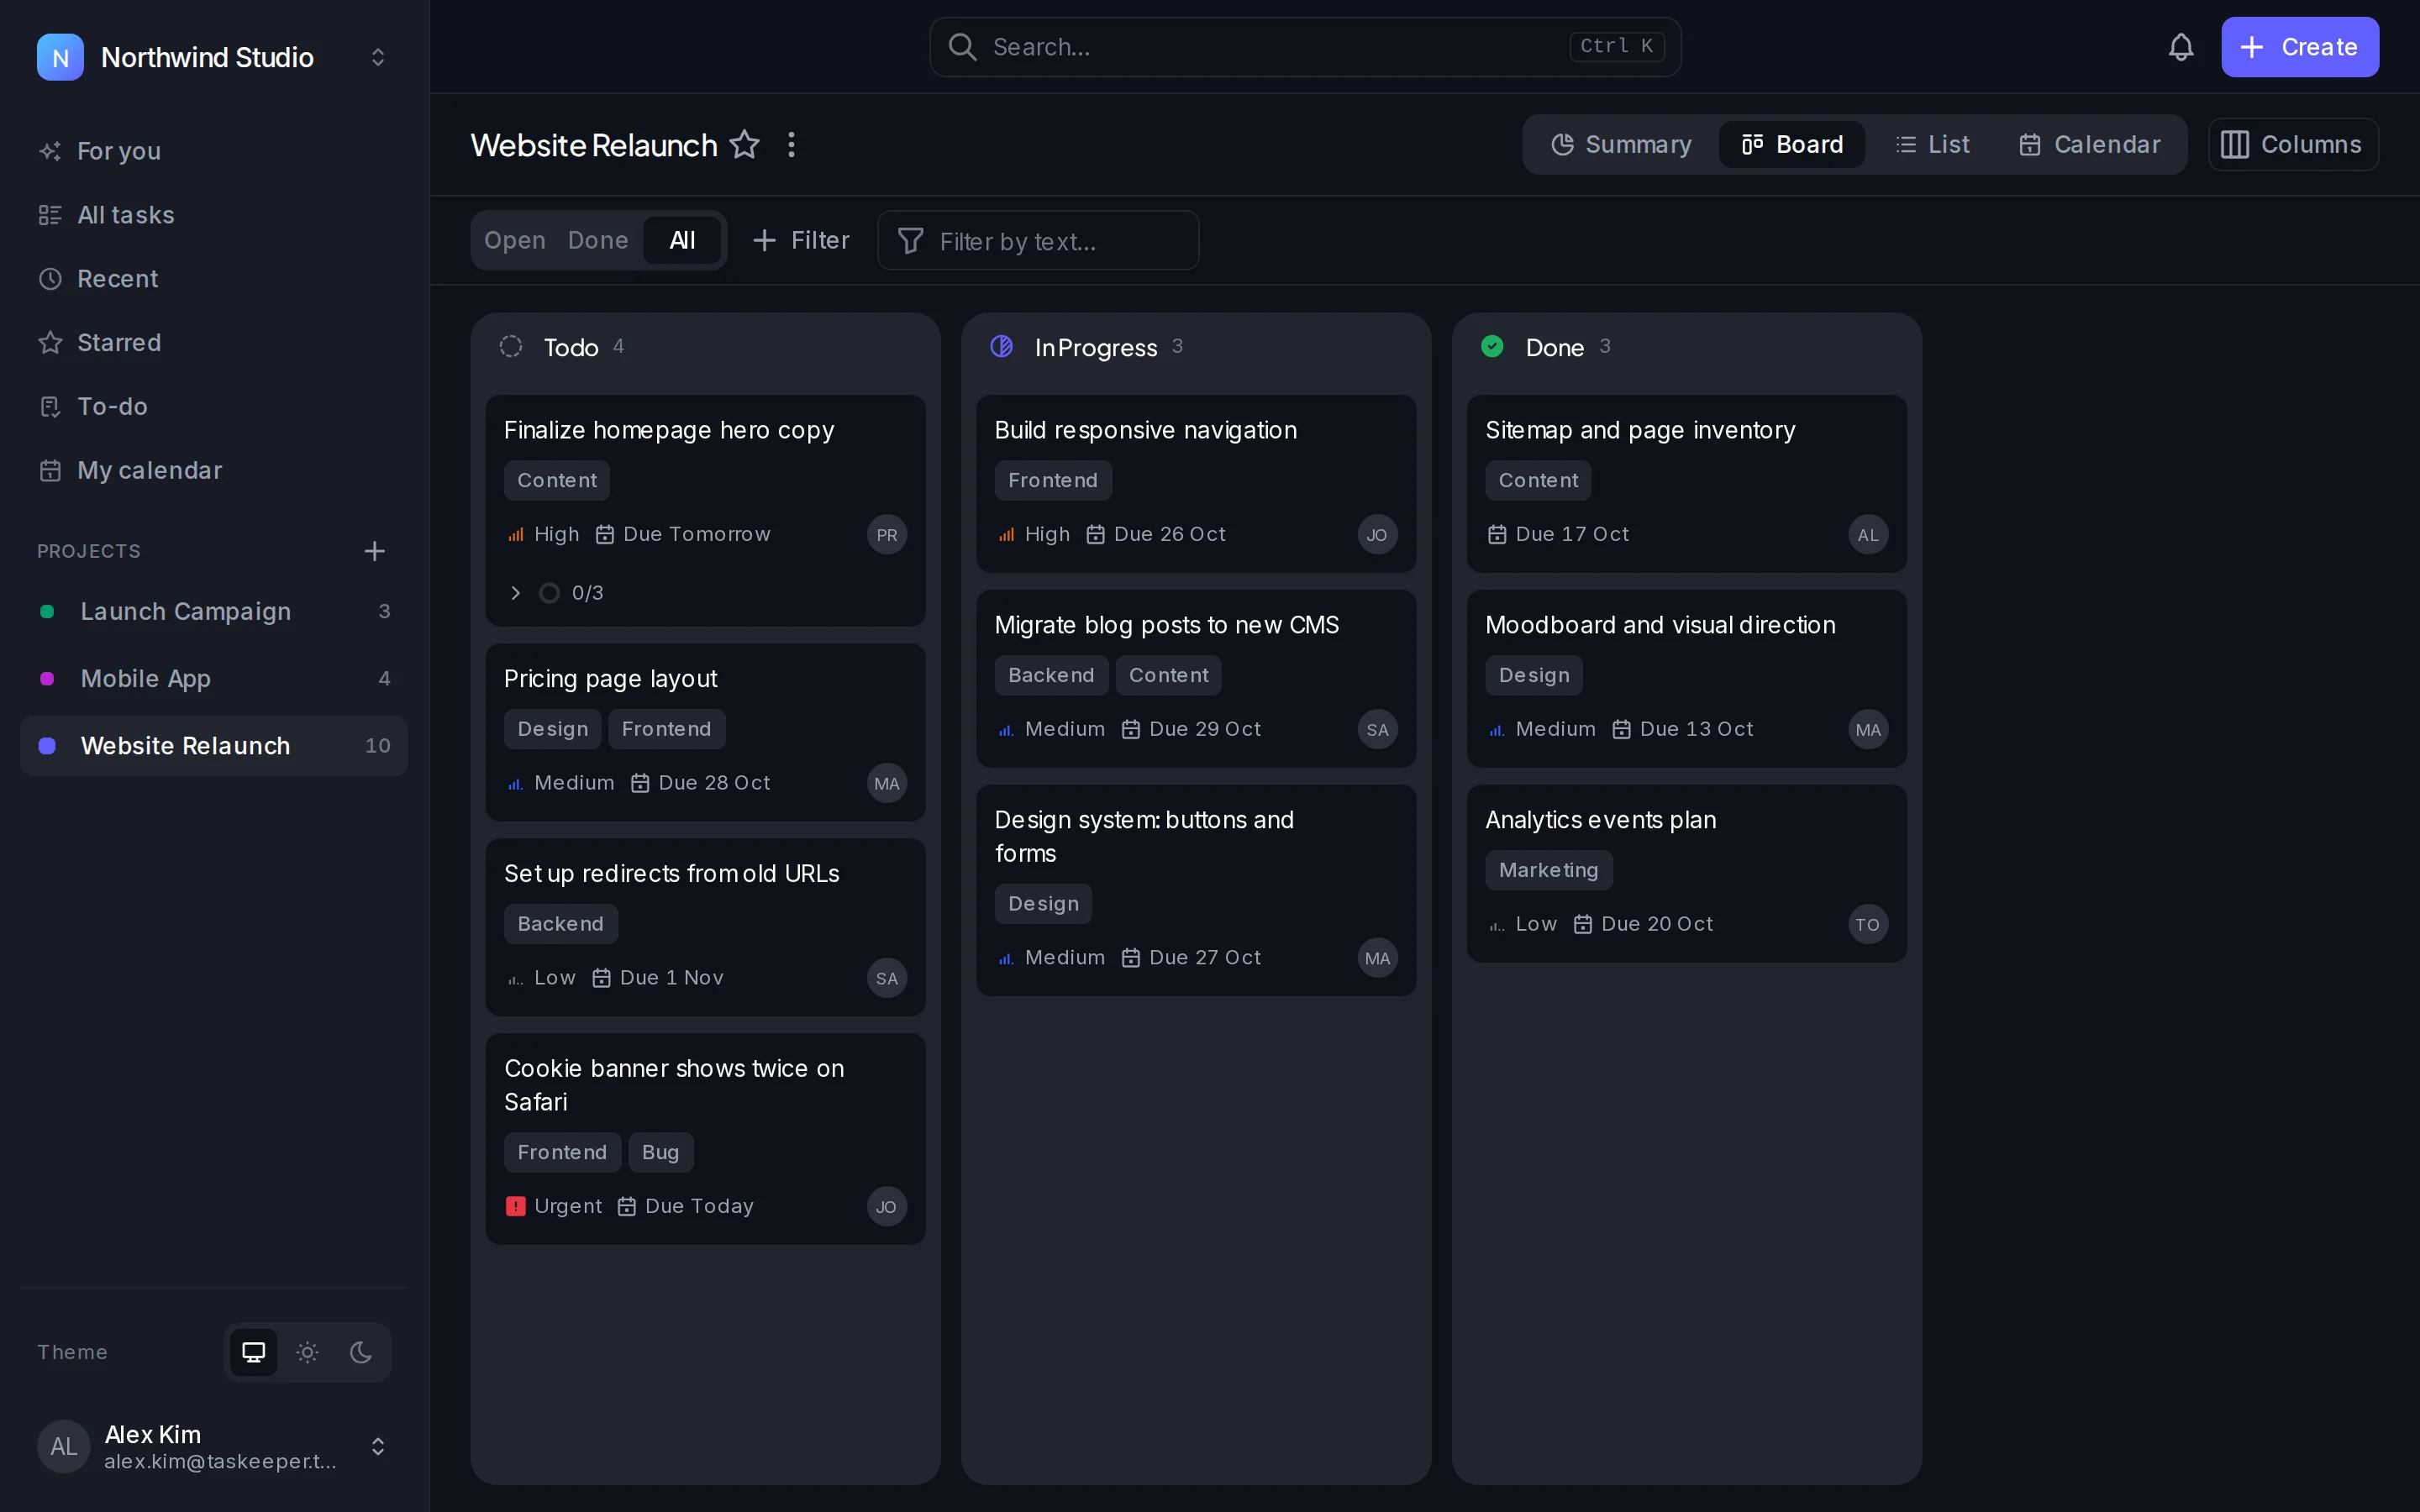Click the Create button
Image resolution: width=2420 pixels, height=1512 pixels.
[2299, 47]
